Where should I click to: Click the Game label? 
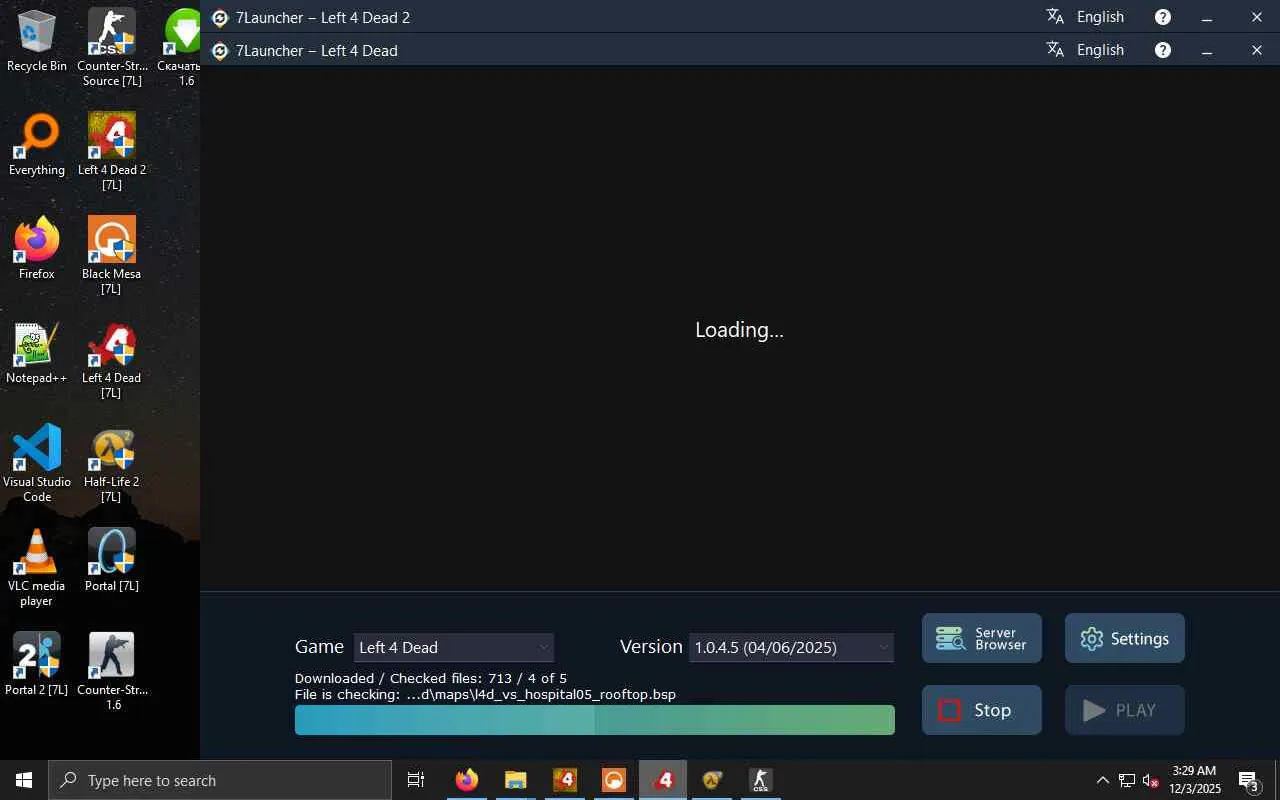pos(320,647)
